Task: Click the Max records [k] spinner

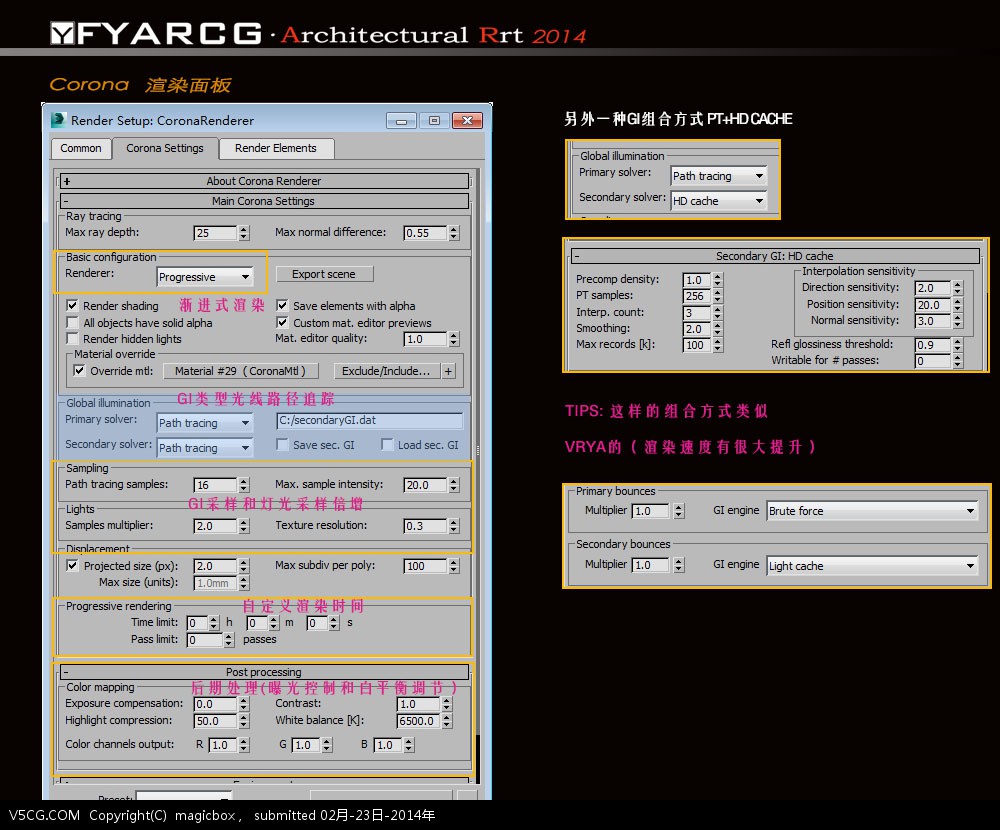Action: (717, 345)
